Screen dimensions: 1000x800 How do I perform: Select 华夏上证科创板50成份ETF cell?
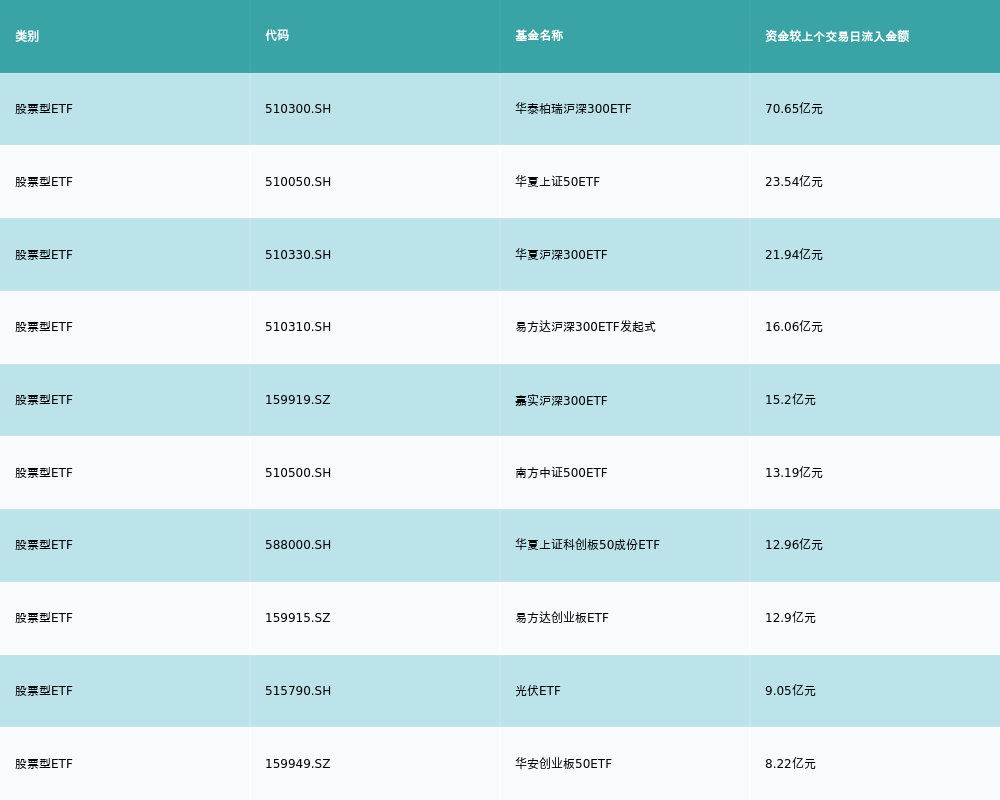point(587,545)
